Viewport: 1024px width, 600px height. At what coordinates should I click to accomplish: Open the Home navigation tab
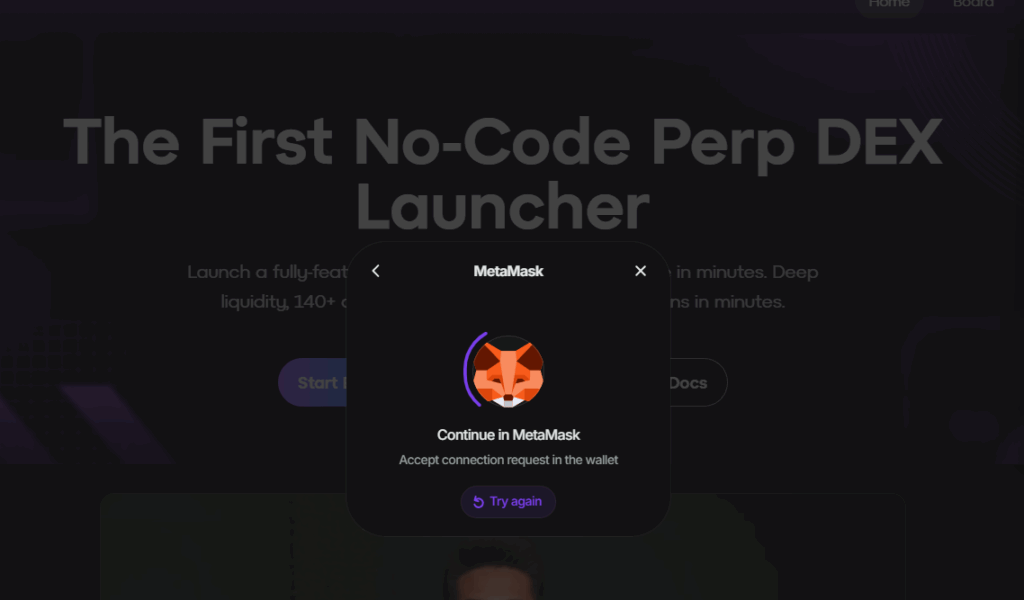click(889, 4)
